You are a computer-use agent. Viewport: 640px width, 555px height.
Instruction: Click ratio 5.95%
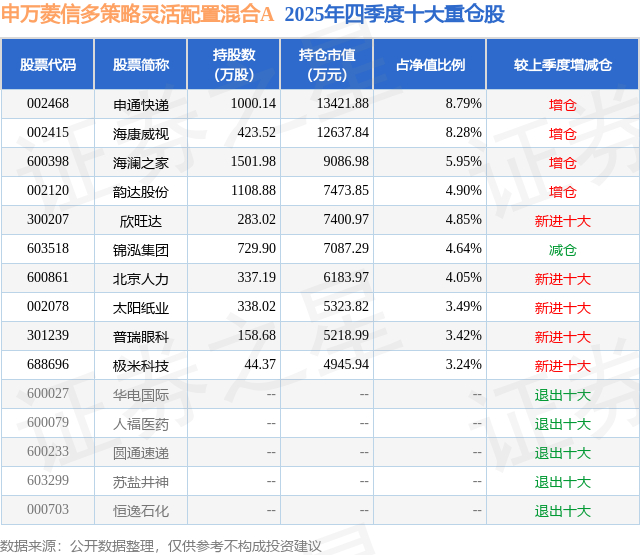pyautogui.click(x=463, y=162)
